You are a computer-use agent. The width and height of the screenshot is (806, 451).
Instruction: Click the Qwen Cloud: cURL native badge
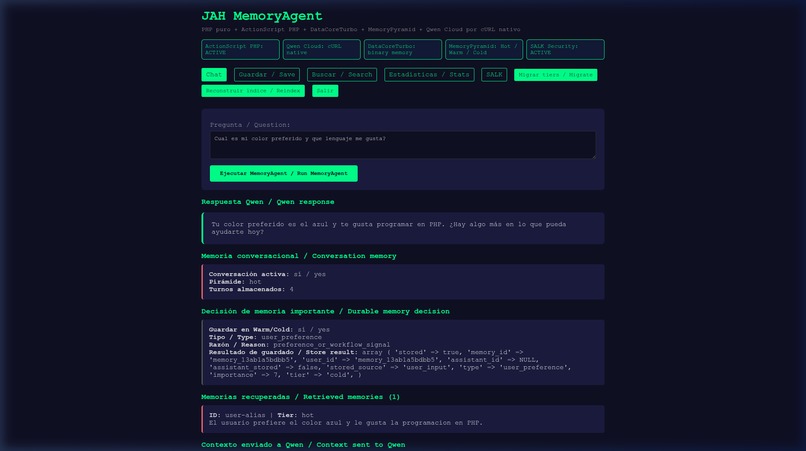pyautogui.click(x=322, y=49)
